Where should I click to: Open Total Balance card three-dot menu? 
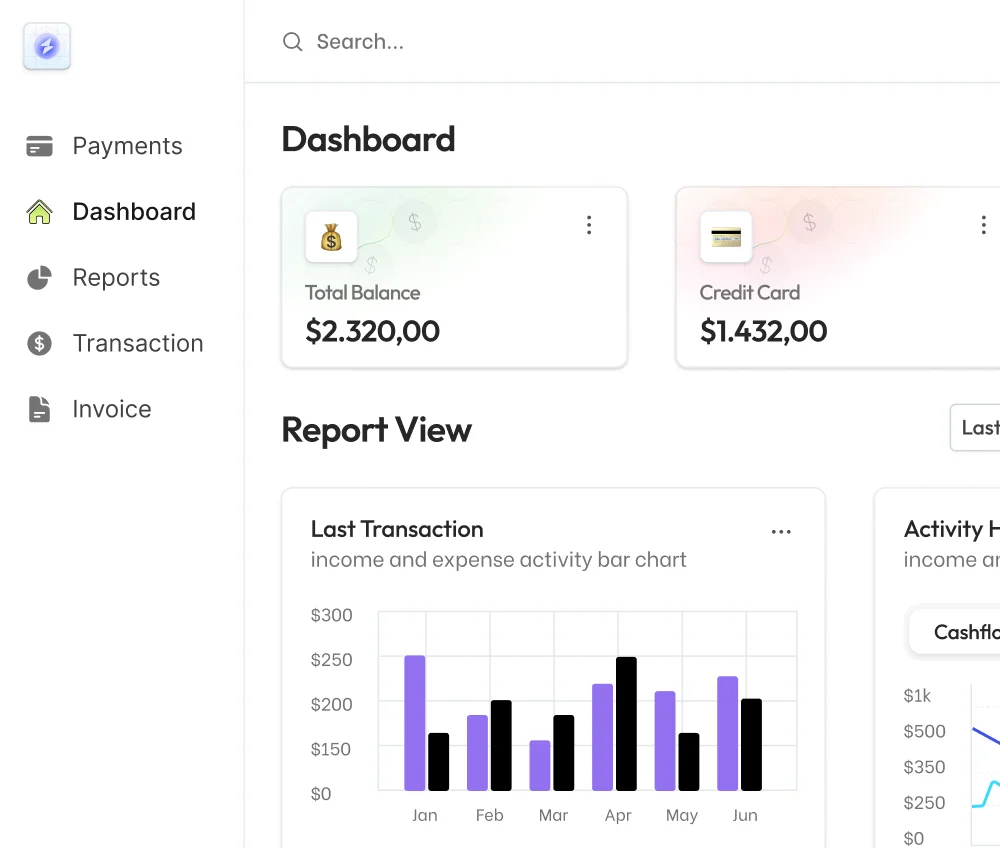point(589,225)
